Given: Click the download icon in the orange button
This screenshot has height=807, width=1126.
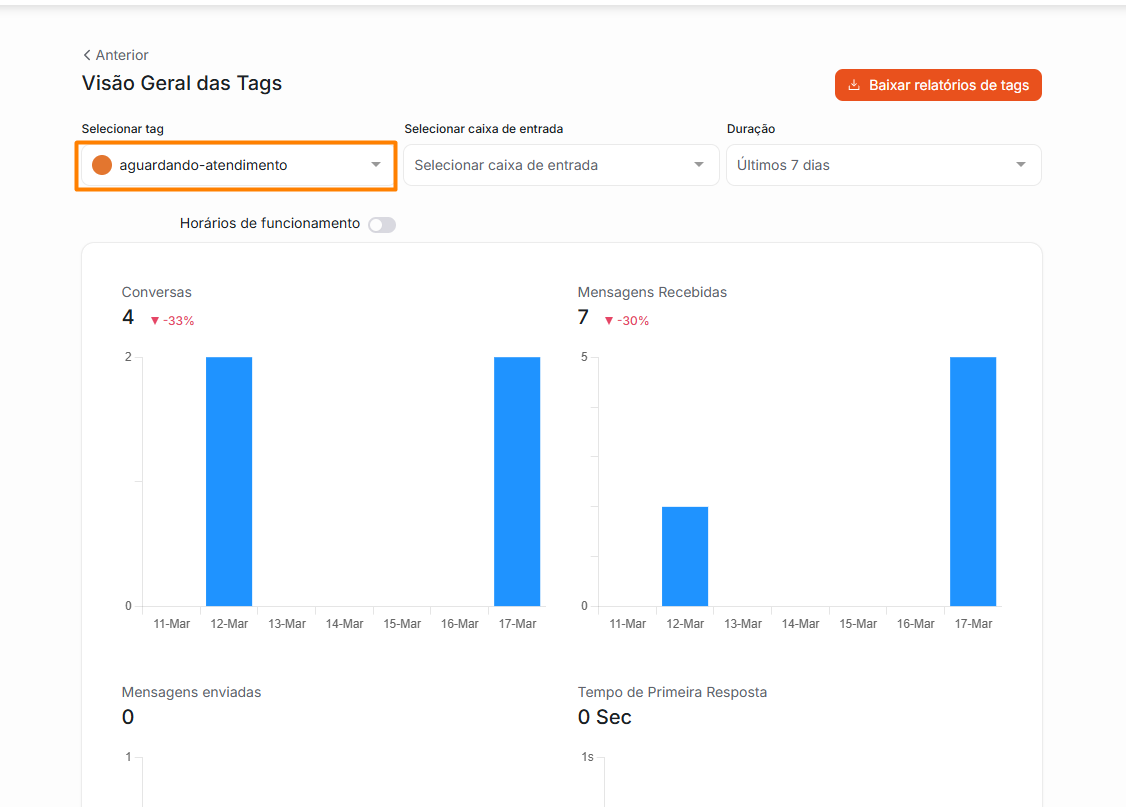Looking at the screenshot, I should click(854, 85).
